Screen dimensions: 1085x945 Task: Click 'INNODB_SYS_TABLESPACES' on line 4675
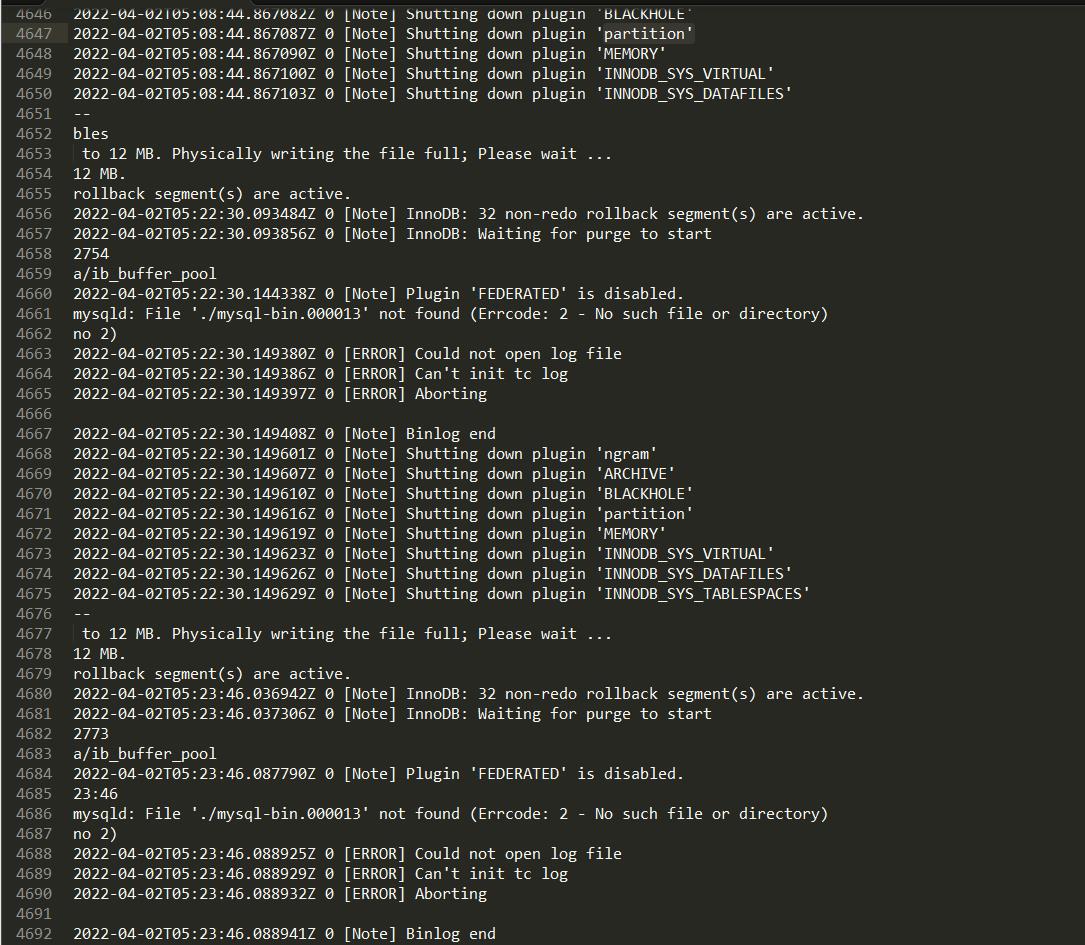pos(702,594)
